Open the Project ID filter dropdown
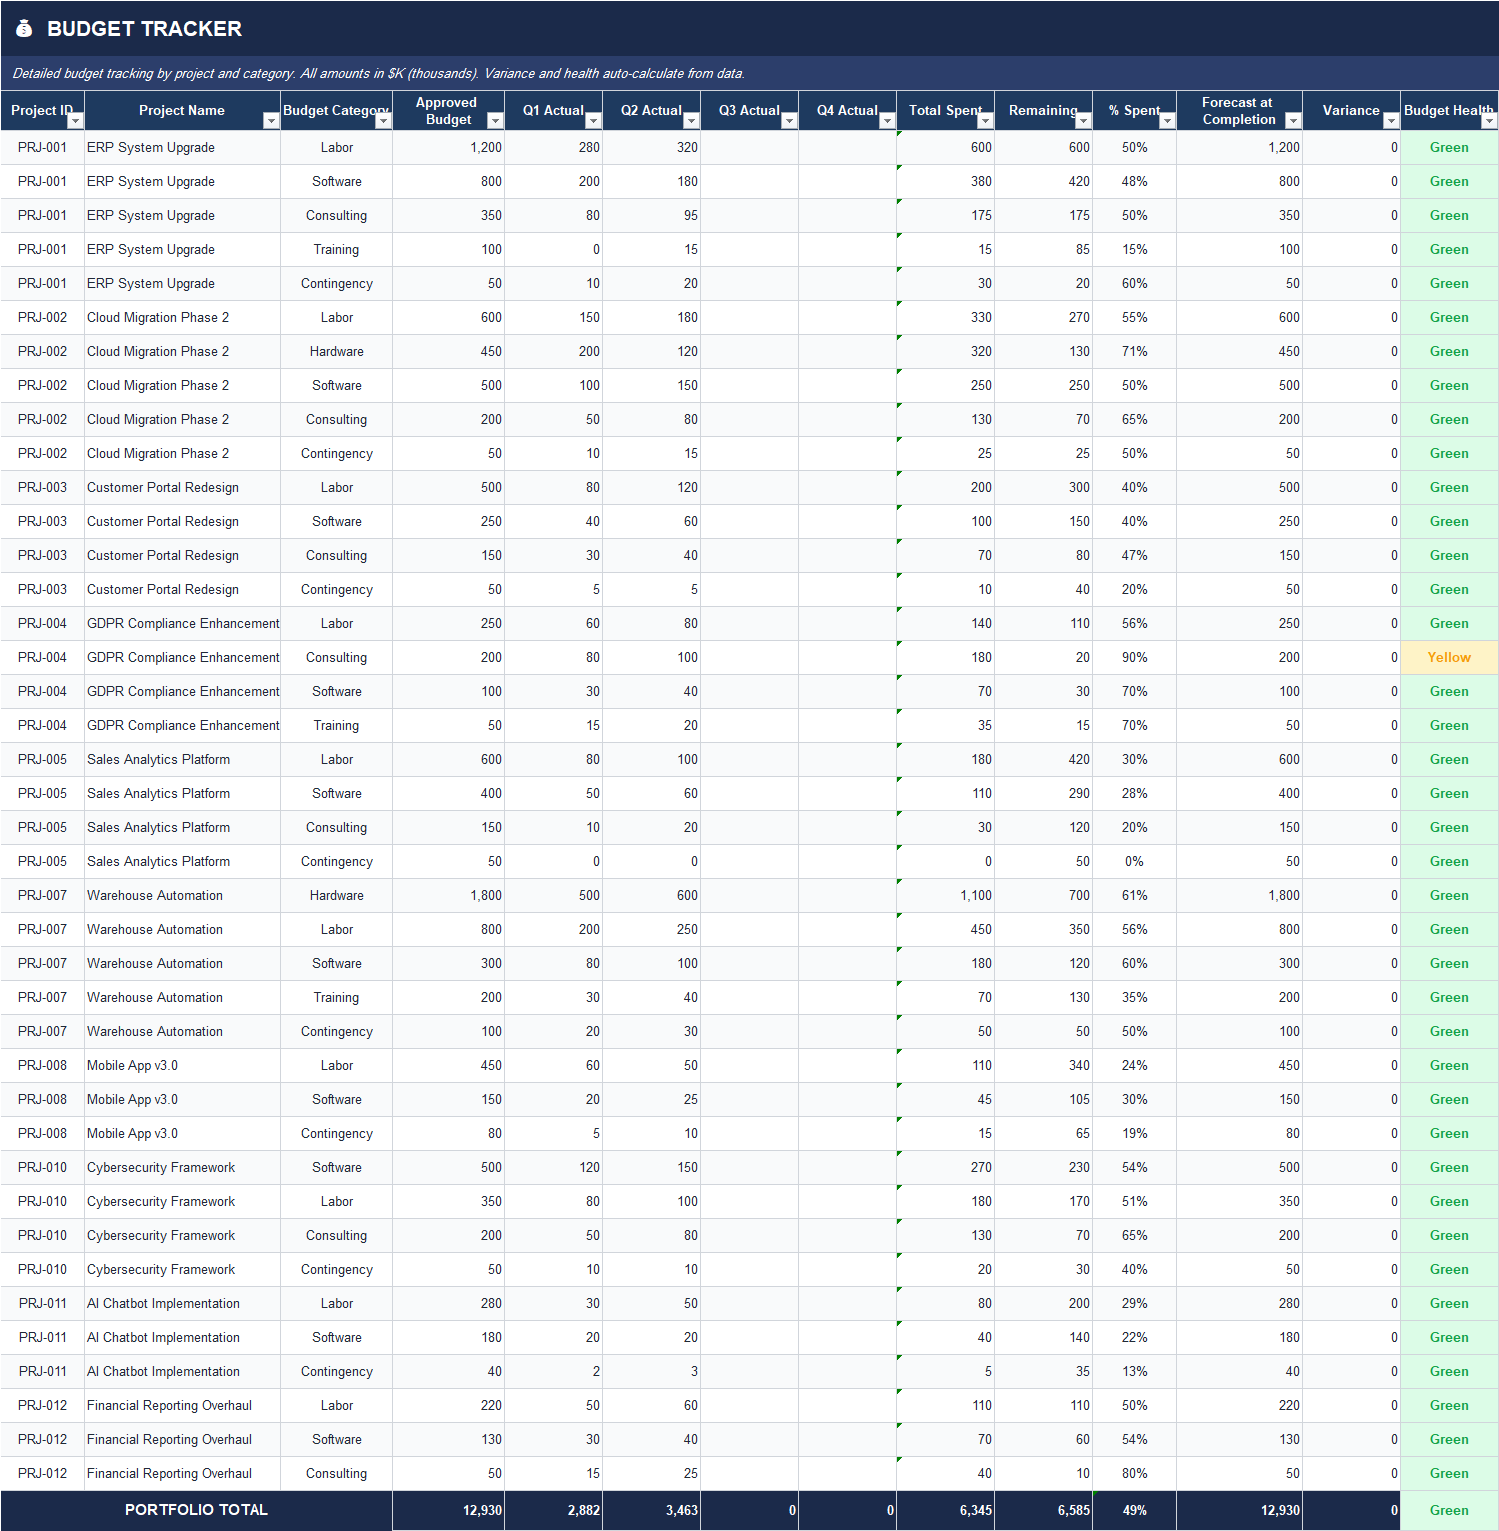 coord(76,122)
